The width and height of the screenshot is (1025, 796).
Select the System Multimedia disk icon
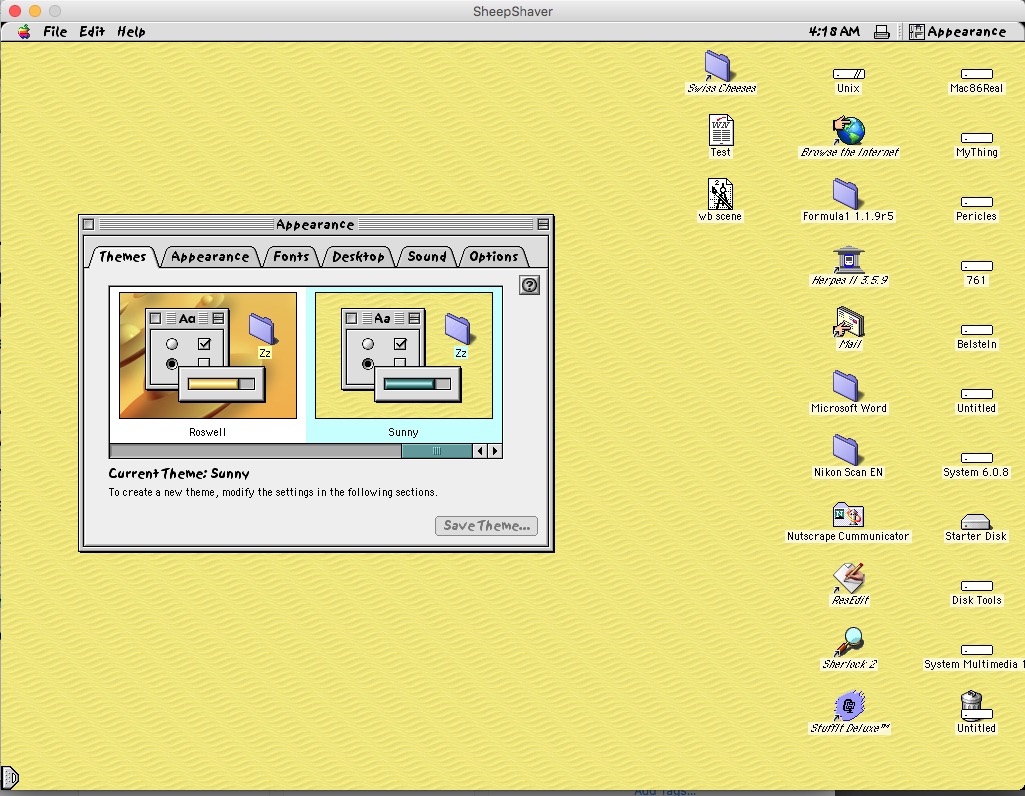(977, 650)
